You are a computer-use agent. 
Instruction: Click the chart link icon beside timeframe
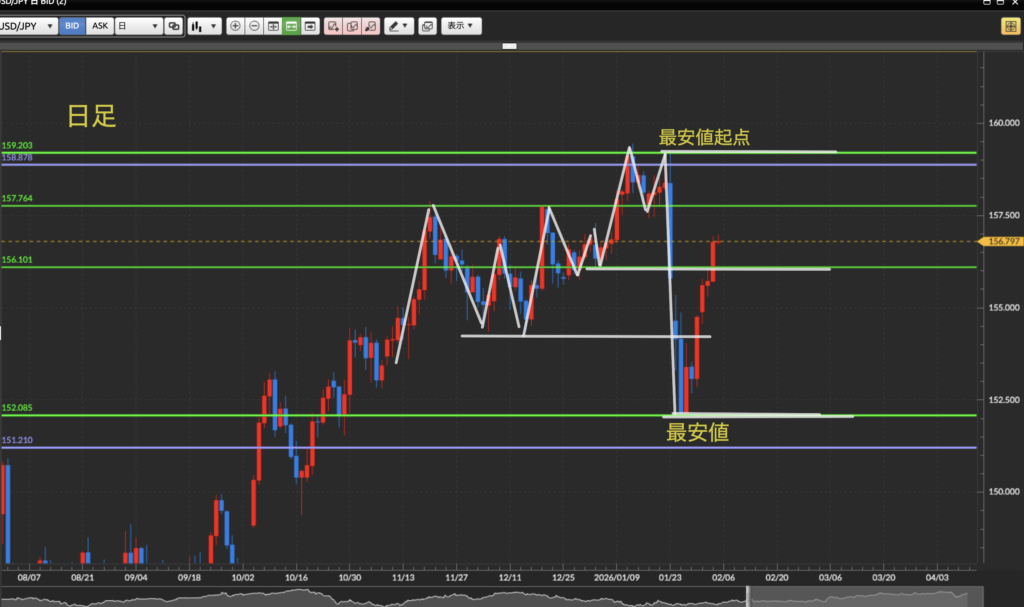tap(174, 26)
